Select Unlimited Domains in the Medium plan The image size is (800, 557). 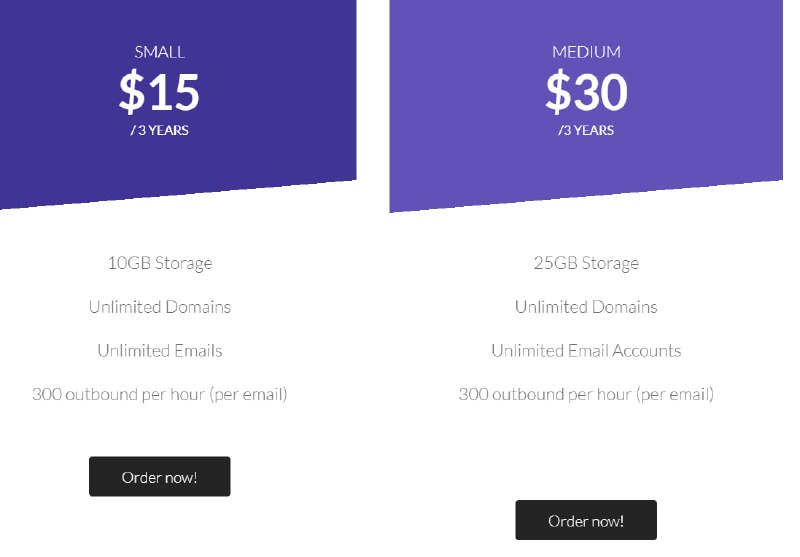[x=586, y=307]
